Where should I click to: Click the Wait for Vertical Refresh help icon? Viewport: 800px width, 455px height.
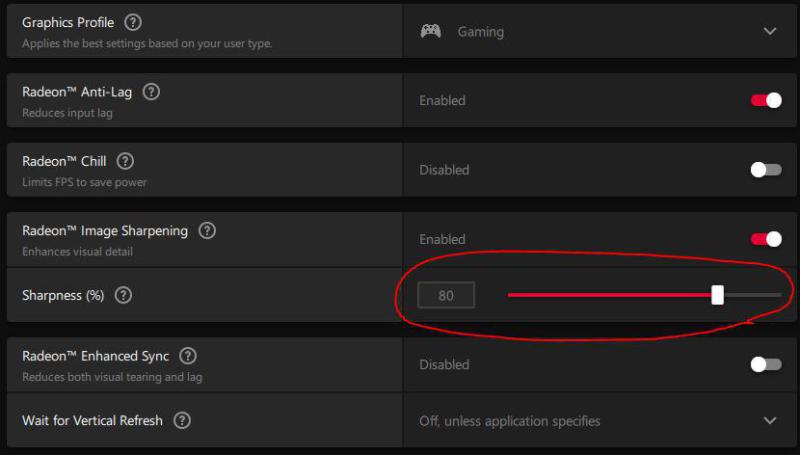(x=181, y=421)
